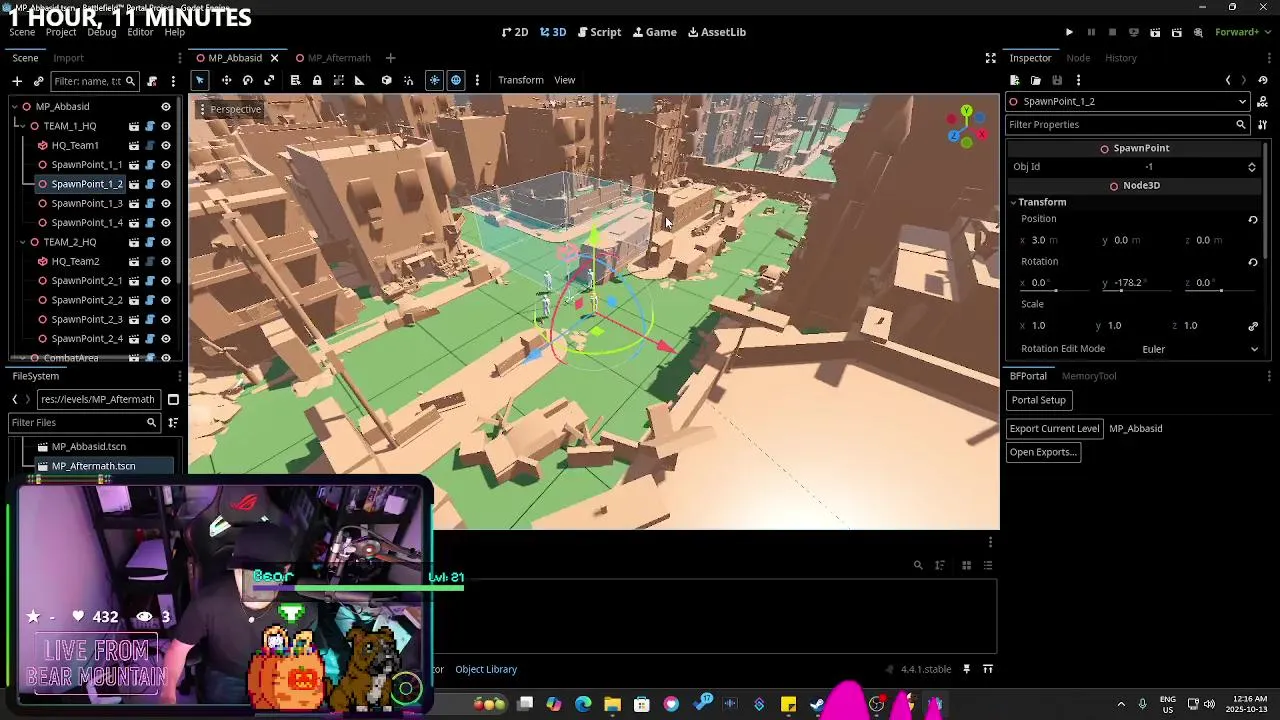This screenshot has height=720, width=1280.
Task: Switch to the Node dock tab
Action: [x=1078, y=58]
